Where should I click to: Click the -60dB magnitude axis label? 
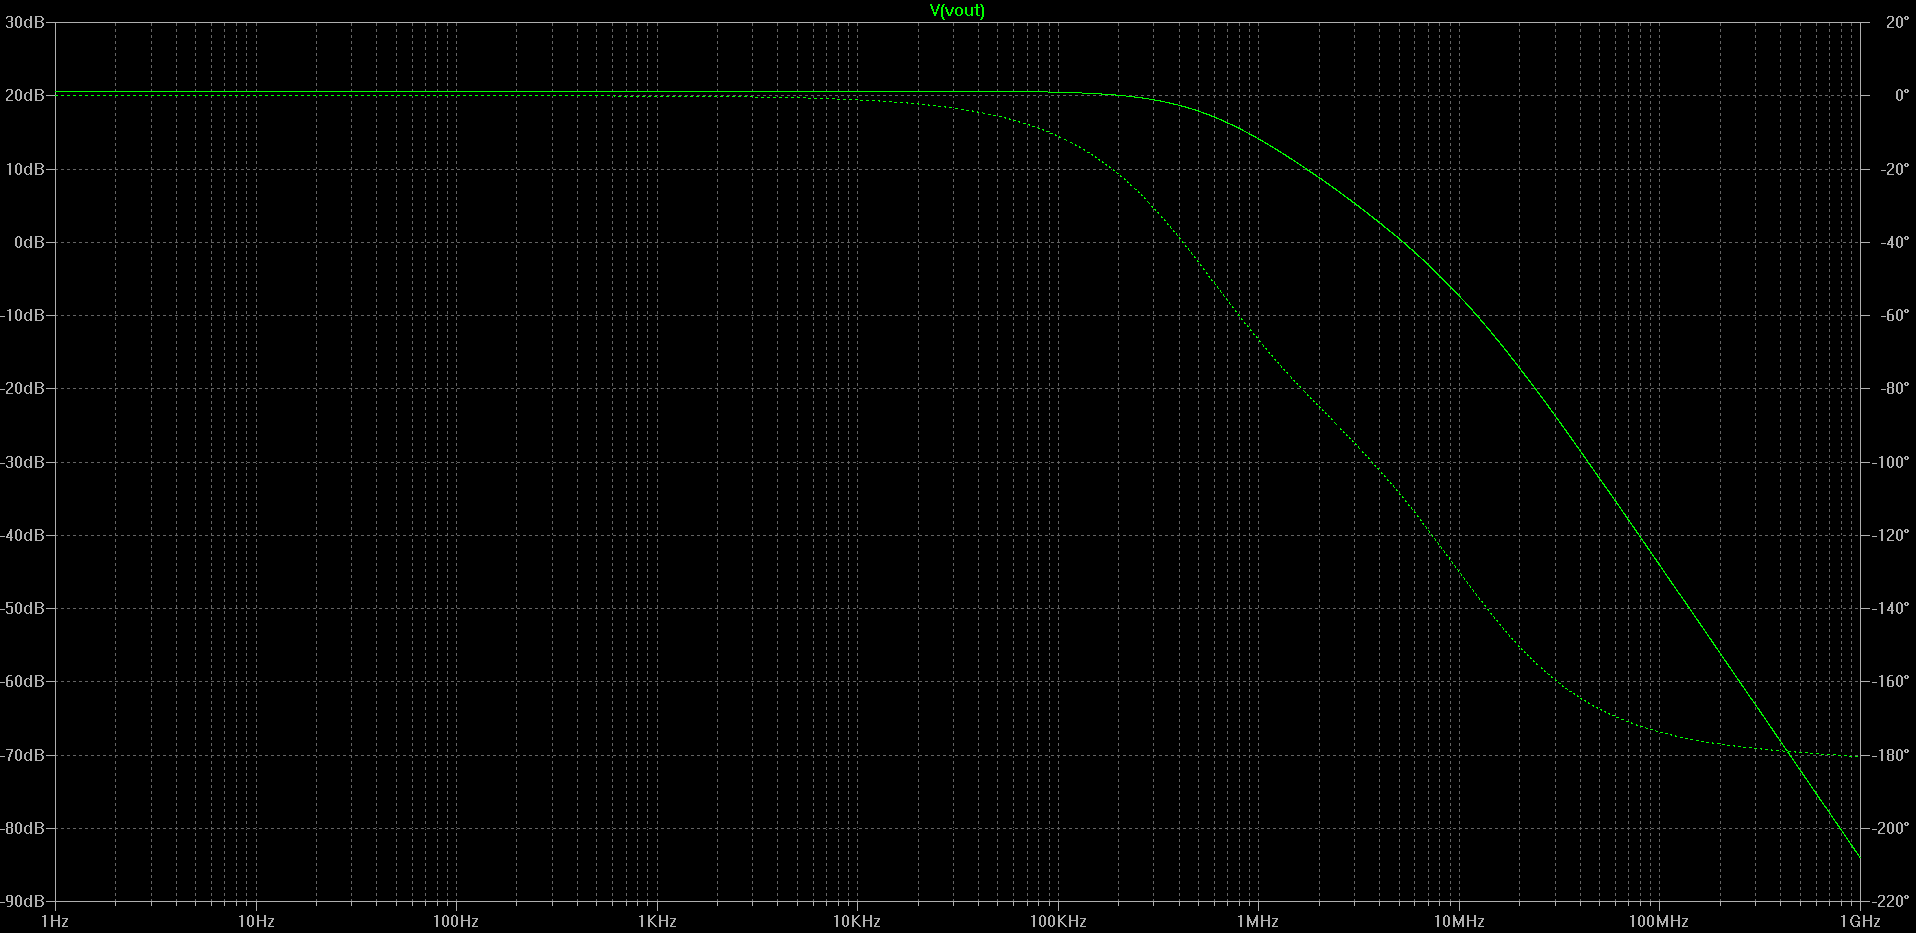(x=22, y=681)
